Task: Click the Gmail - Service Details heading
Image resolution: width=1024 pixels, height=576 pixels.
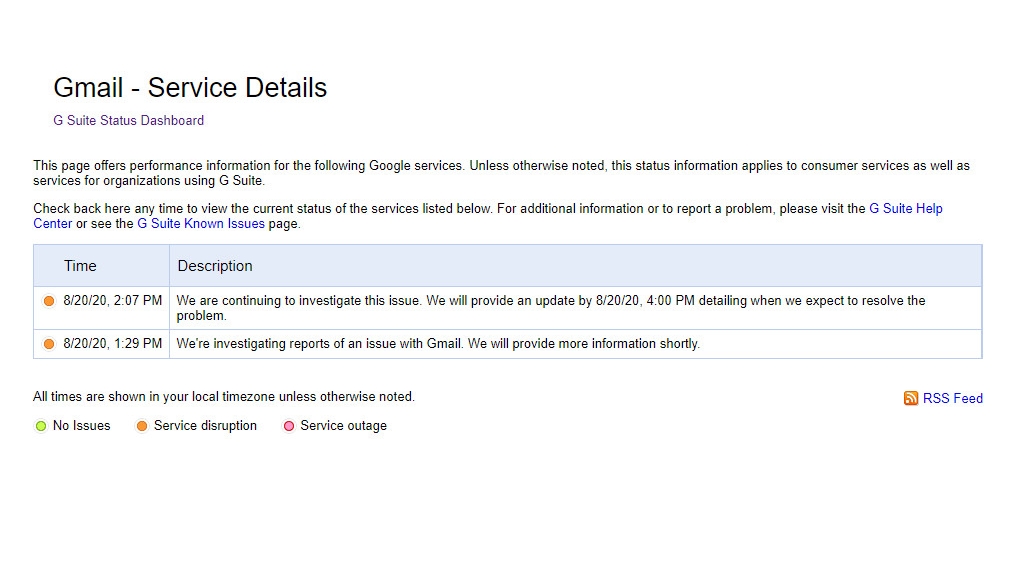Action: point(190,88)
